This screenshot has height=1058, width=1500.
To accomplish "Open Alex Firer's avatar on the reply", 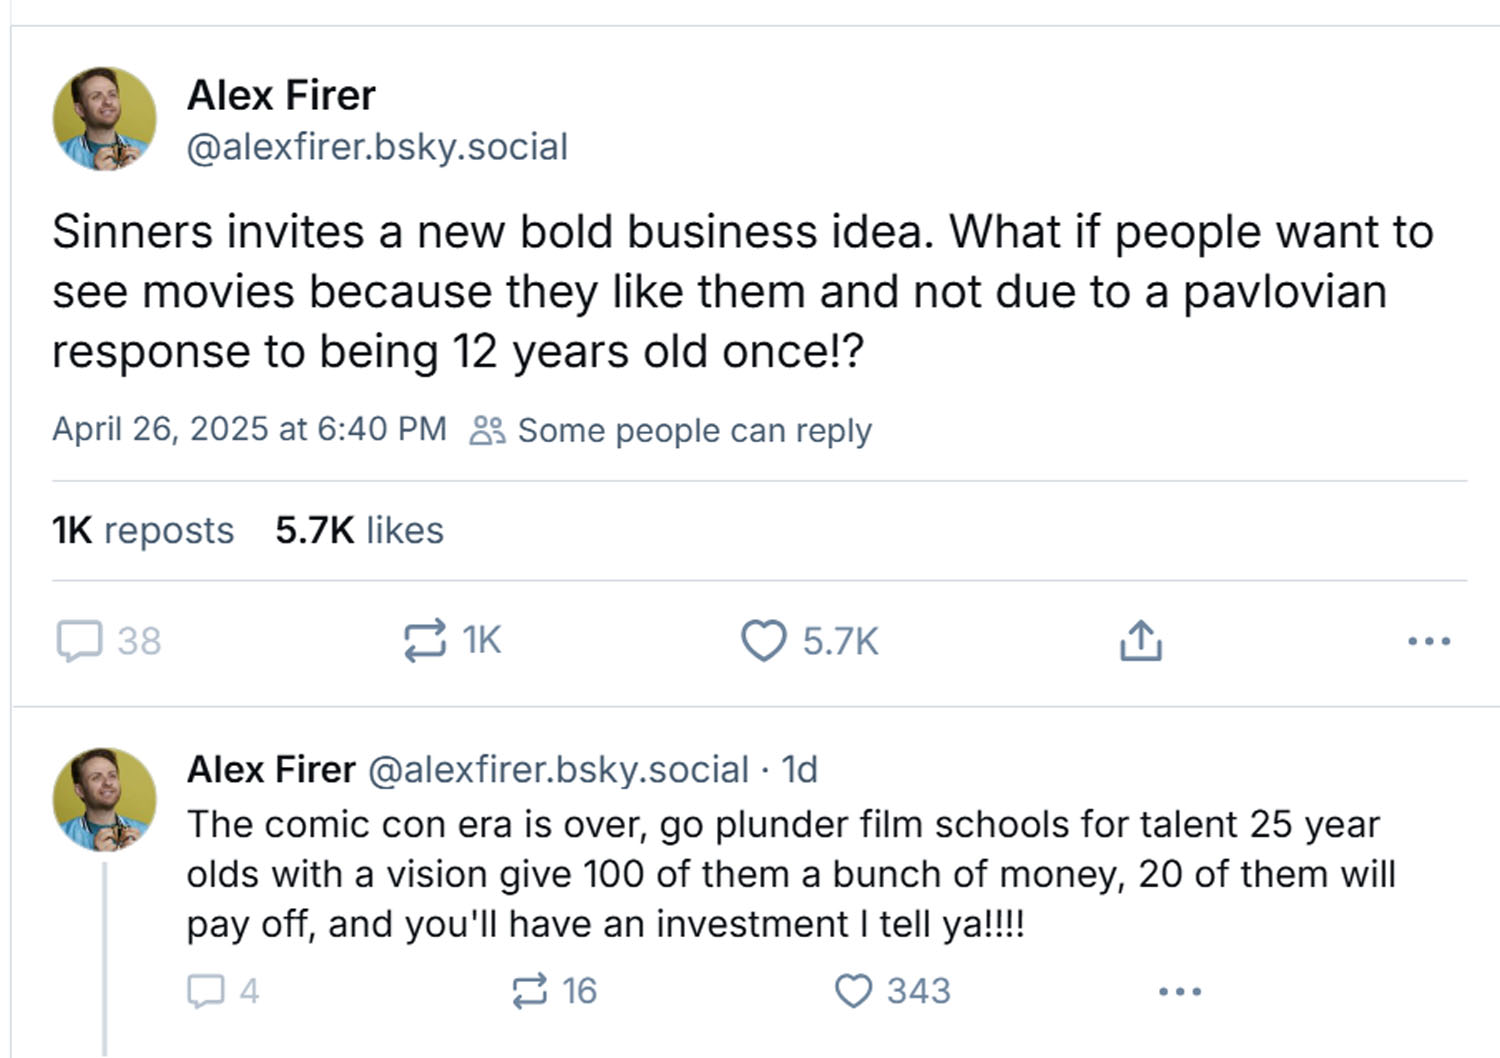I will click(x=105, y=799).
